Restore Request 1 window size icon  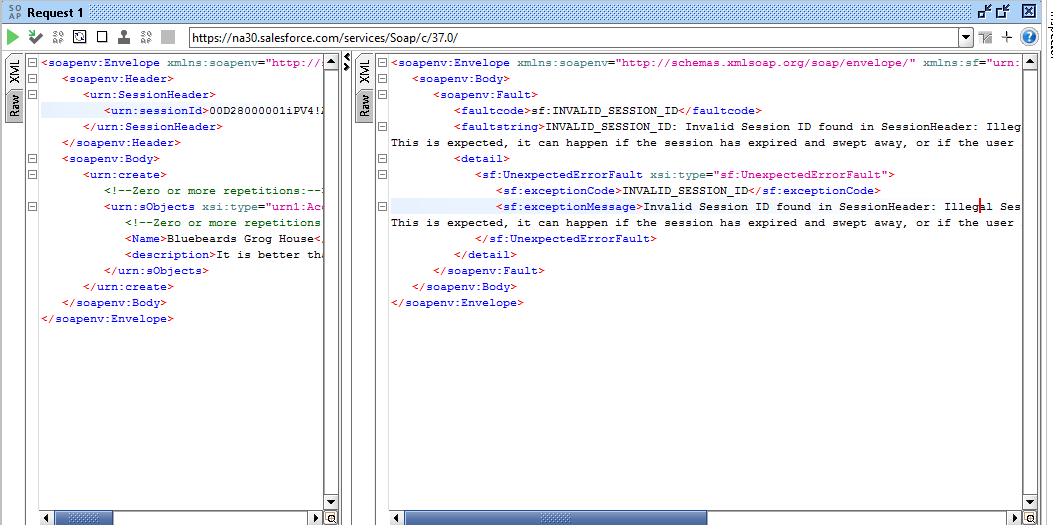(x=1003, y=11)
